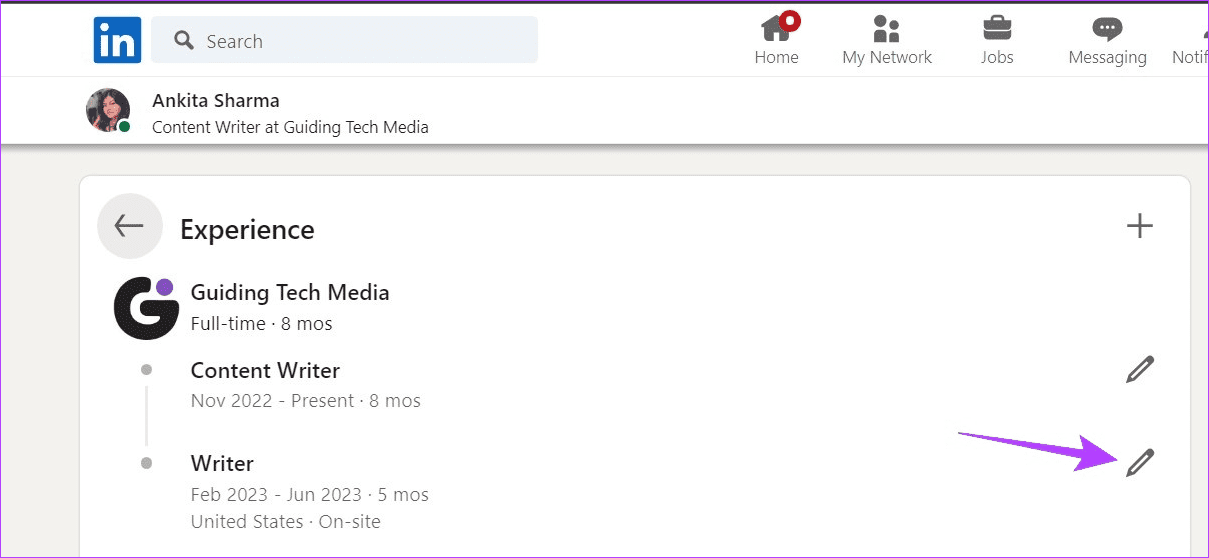Viewport: 1209px width, 558px height.
Task: Click the Guiding Tech Media logo
Action: [x=145, y=308]
